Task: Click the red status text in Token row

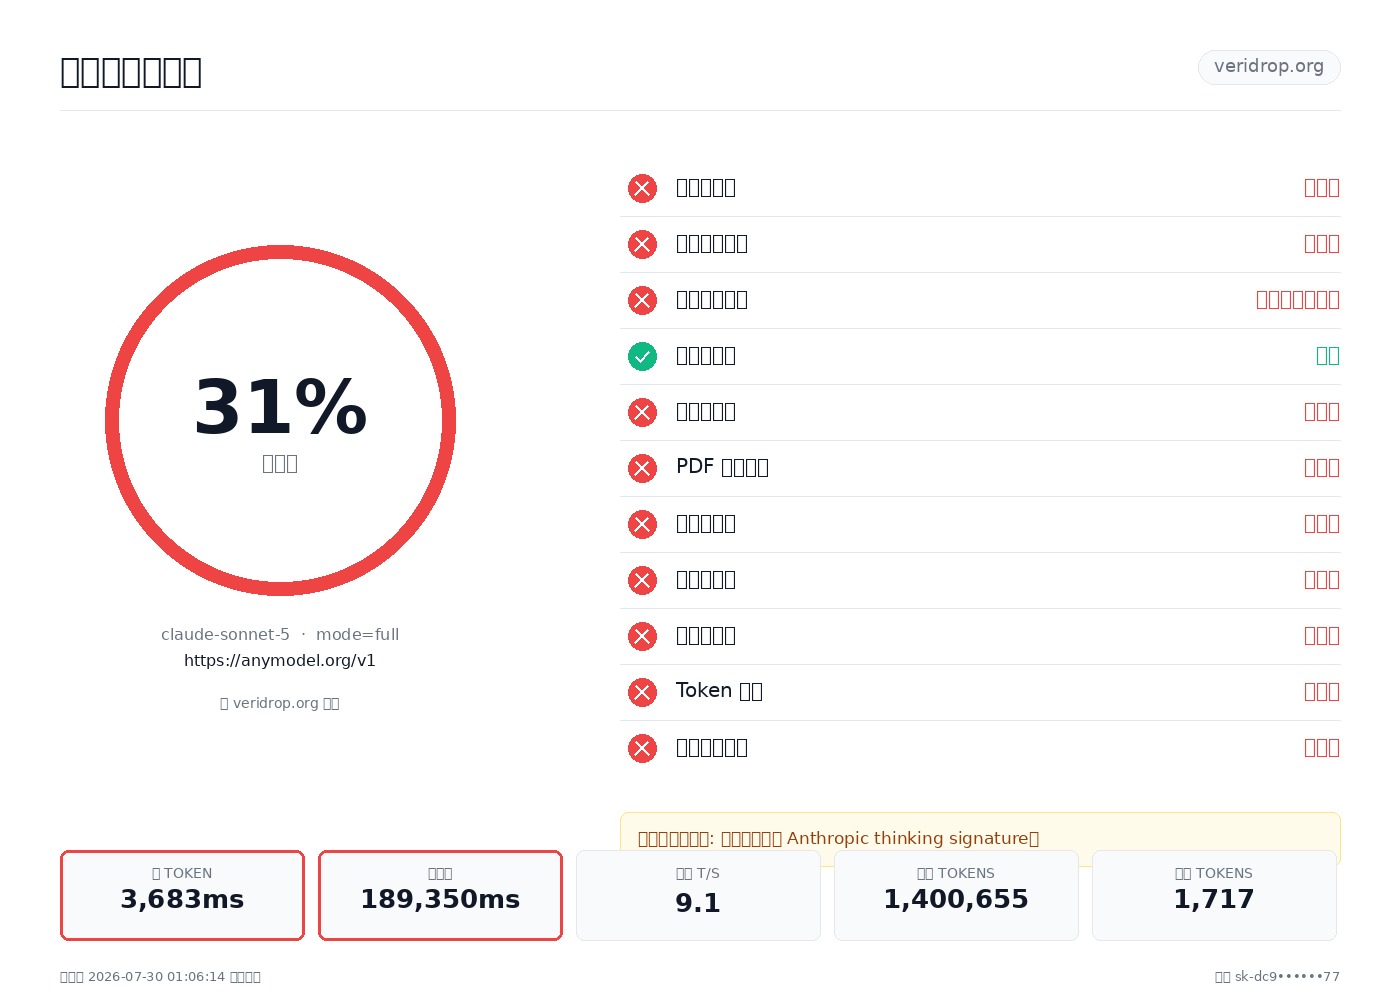Action: (x=1322, y=691)
